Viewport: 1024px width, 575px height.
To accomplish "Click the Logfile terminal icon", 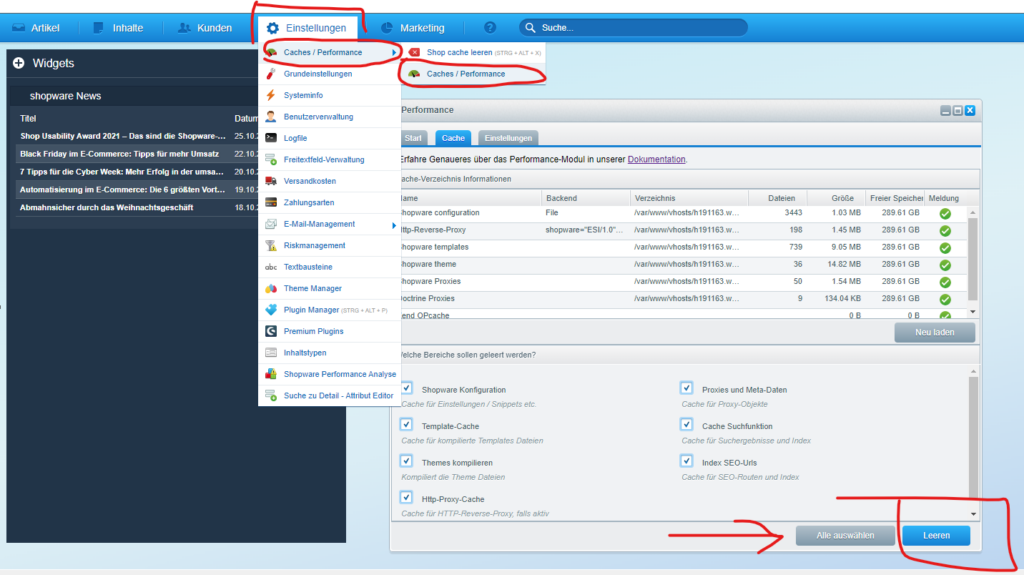I will [x=271, y=138].
